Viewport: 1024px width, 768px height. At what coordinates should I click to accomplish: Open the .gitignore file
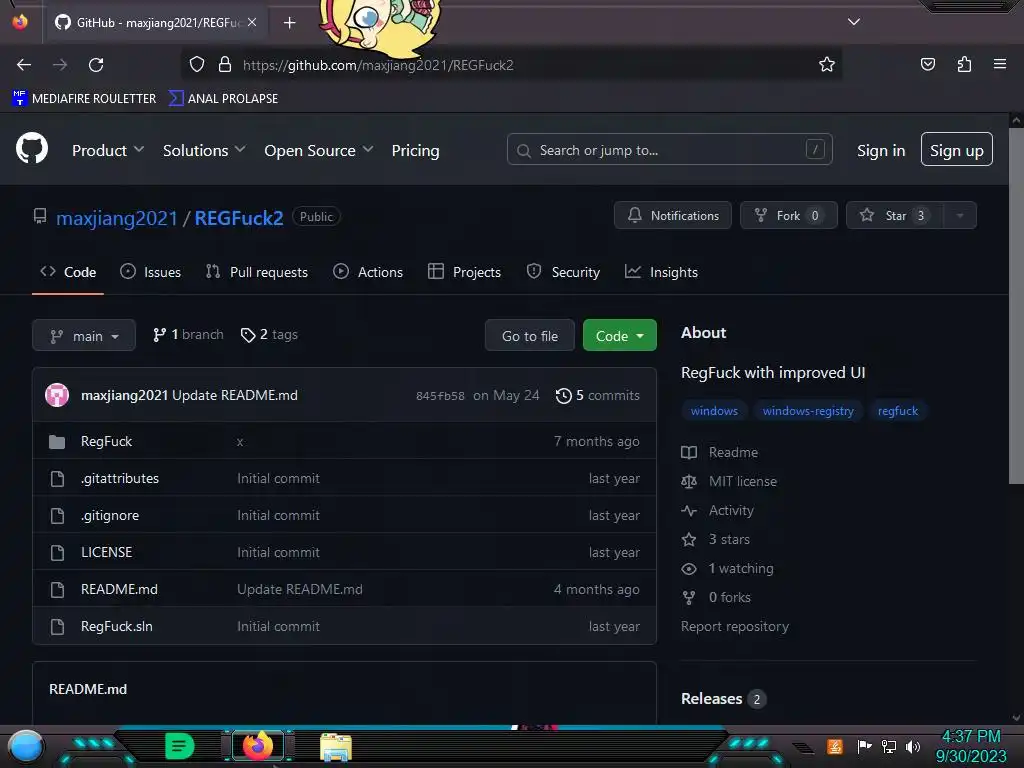click(x=110, y=515)
